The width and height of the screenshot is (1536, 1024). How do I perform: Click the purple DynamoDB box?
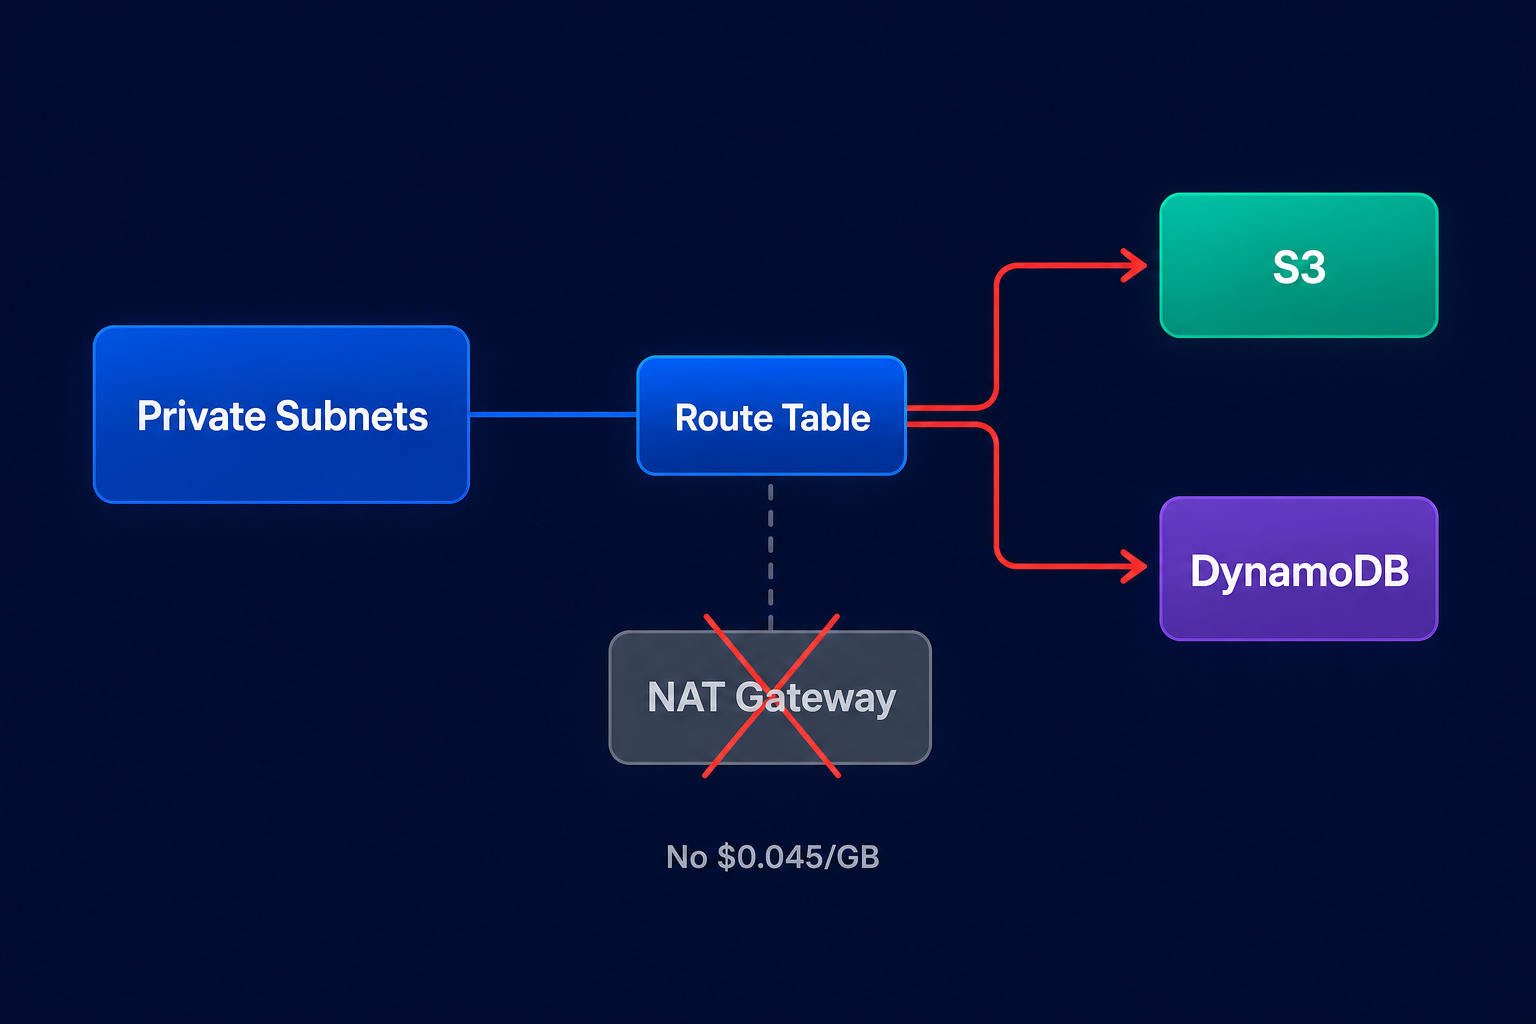1299,568
